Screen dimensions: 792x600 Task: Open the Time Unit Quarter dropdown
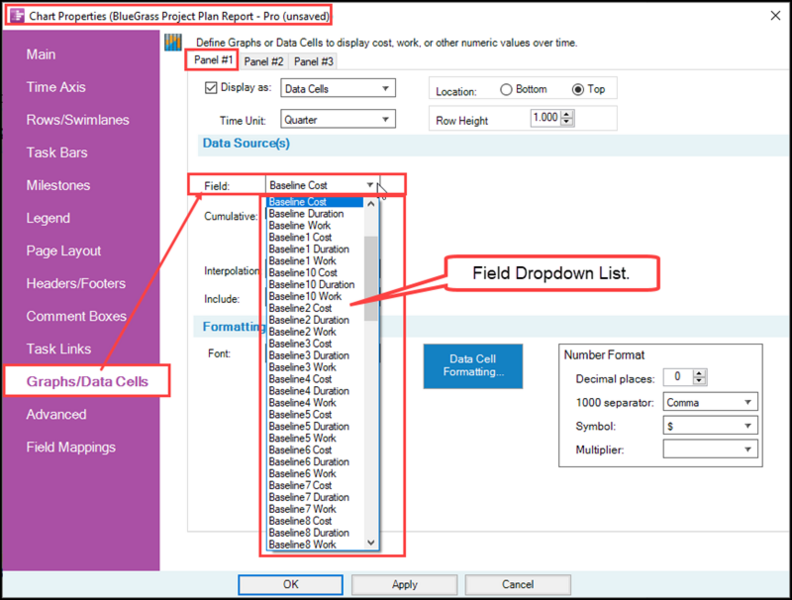pyautogui.click(x=337, y=120)
